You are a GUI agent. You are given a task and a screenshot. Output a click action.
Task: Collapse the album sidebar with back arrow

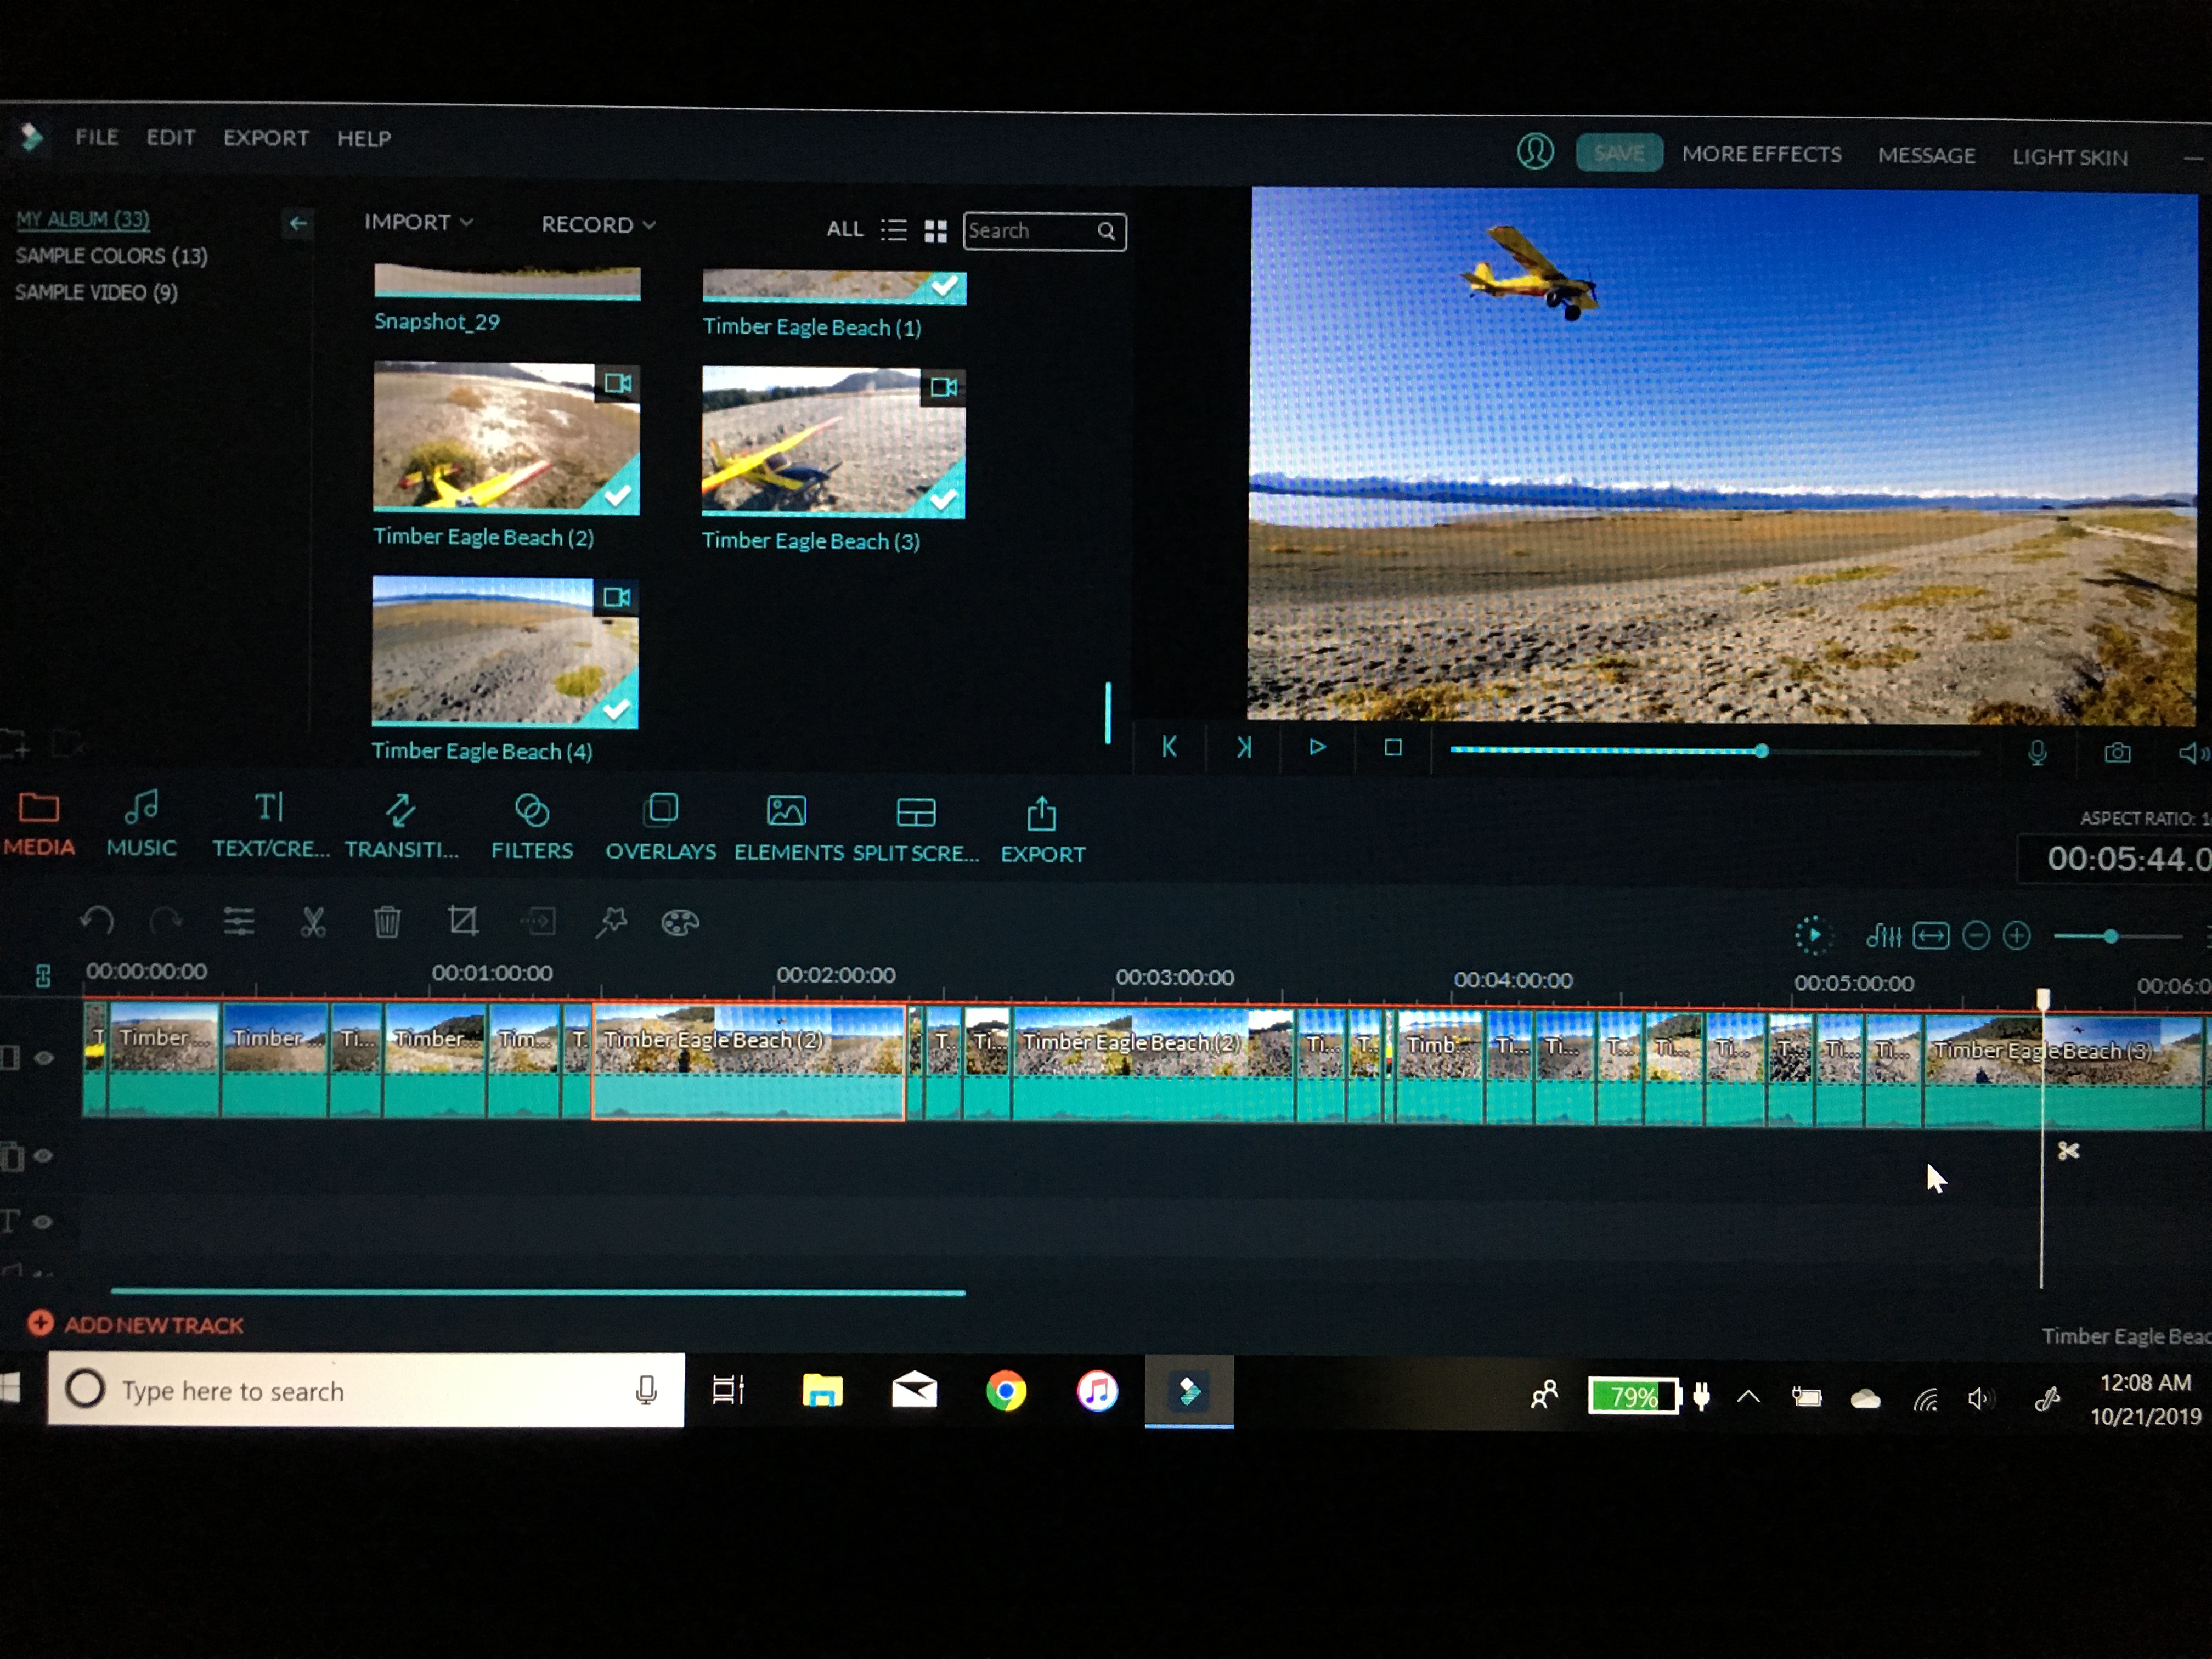(298, 223)
